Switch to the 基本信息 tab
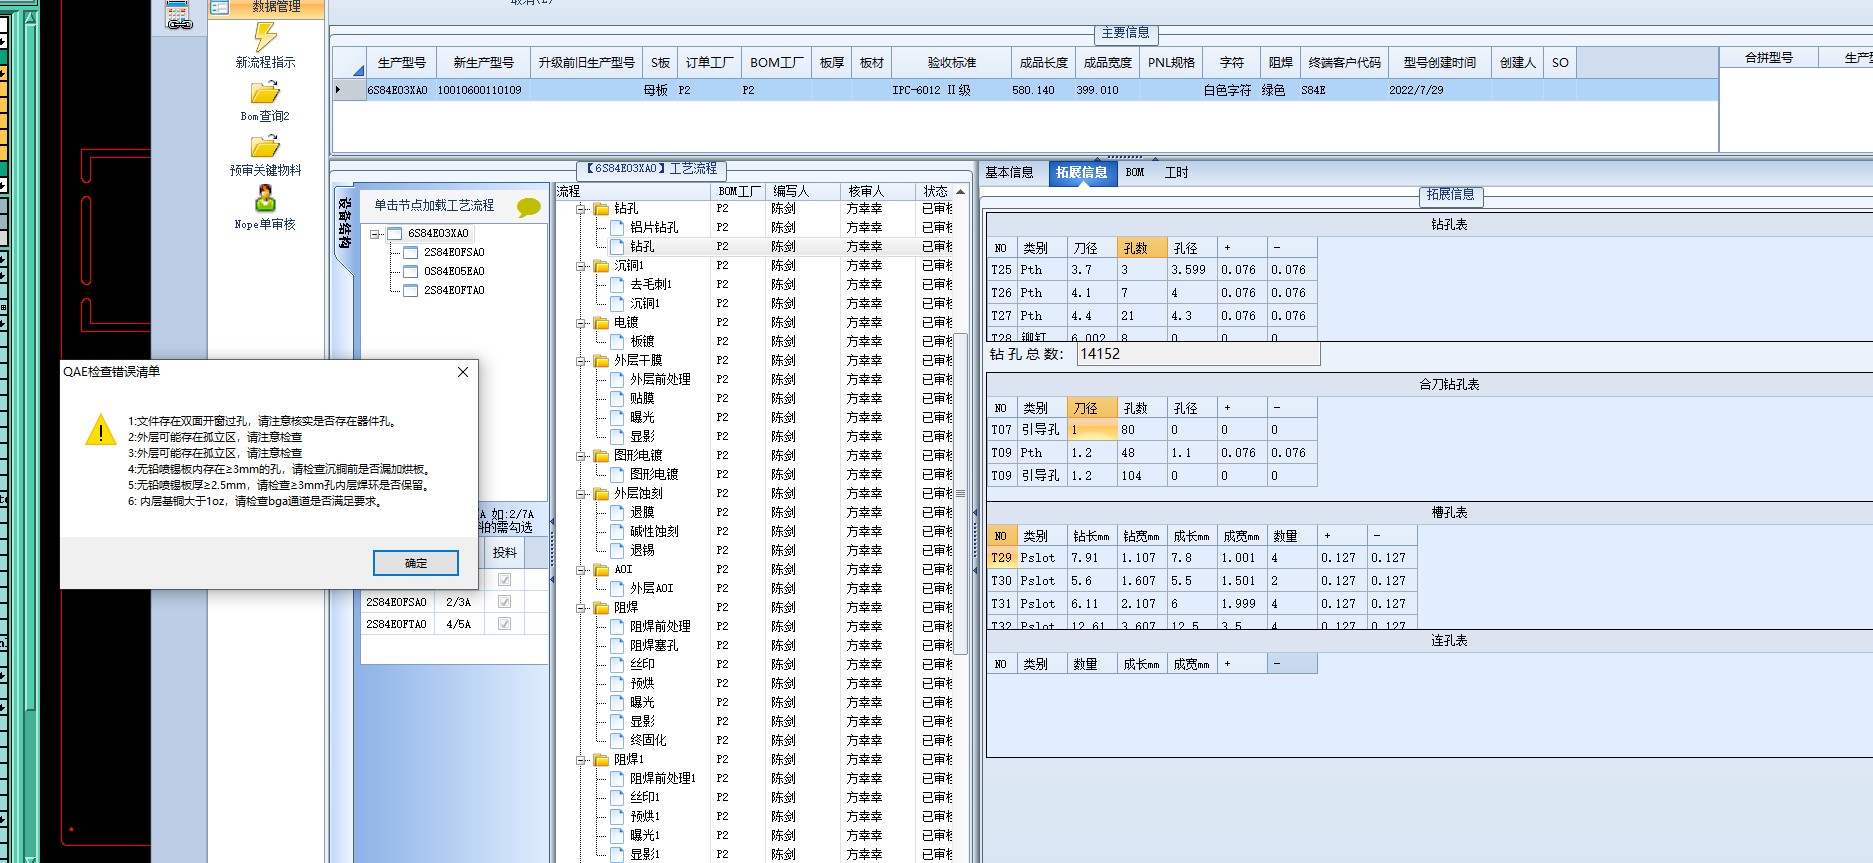Screen dimensions: 1873x863 coord(1009,173)
